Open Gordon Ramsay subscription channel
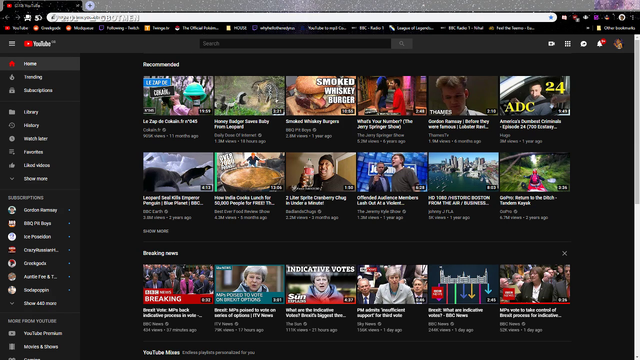 [x=40, y=210]
